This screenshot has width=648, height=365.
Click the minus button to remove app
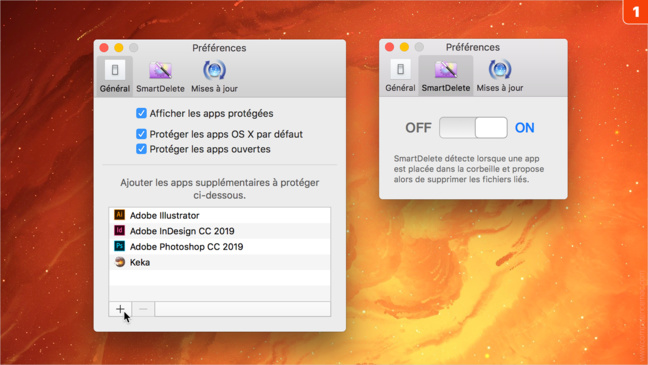coord(143,309)
